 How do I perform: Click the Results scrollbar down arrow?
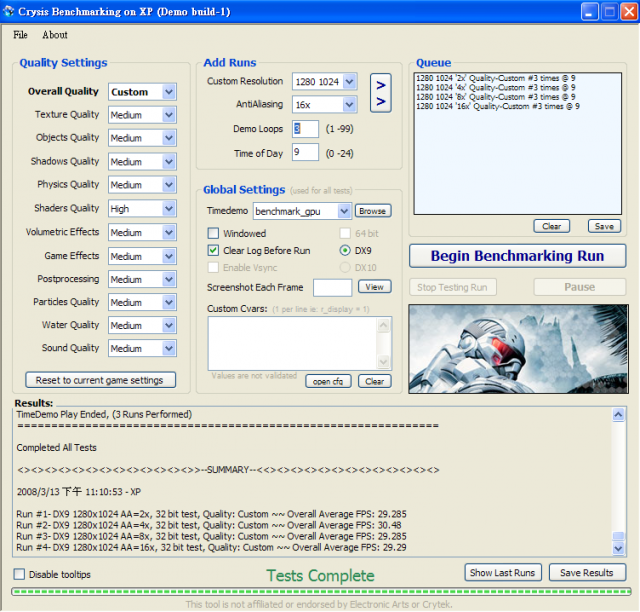click(618, 548)
